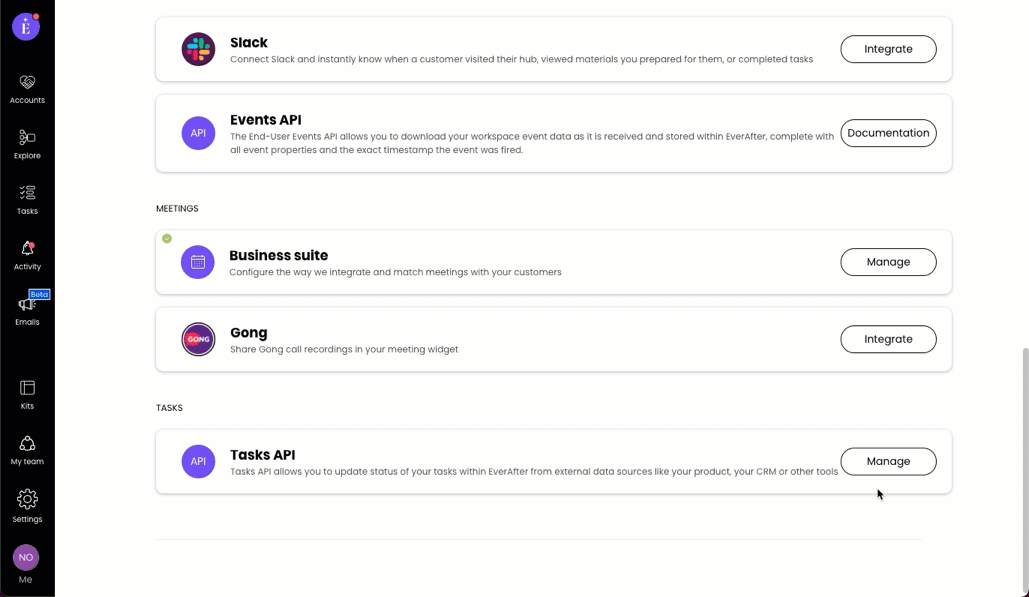Open the Activity bell icon
The height and width of the screenshot is (597, 1029).
click(27, 249)
